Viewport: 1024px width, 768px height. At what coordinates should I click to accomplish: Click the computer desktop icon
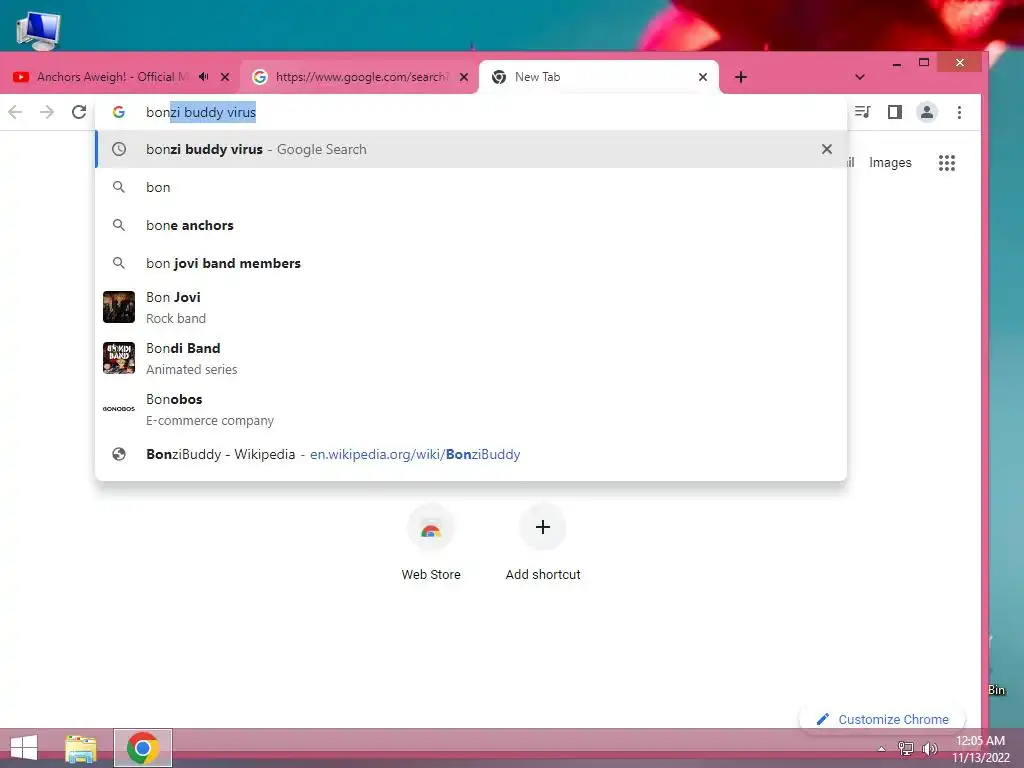[38, 31]
